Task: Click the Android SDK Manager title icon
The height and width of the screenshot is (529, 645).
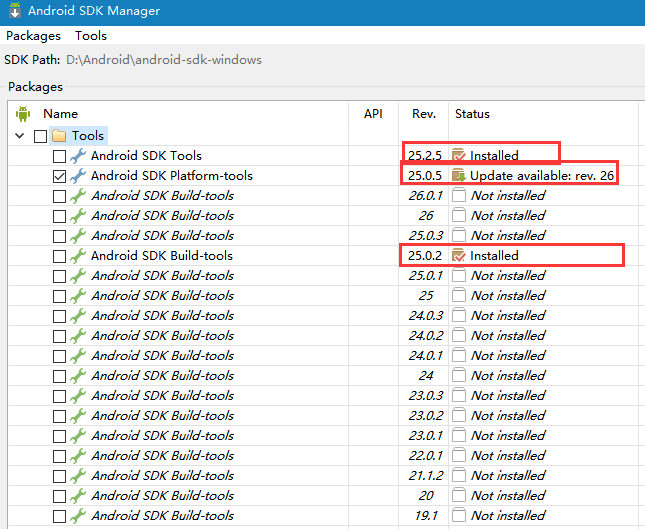Action: pos(15,10)
